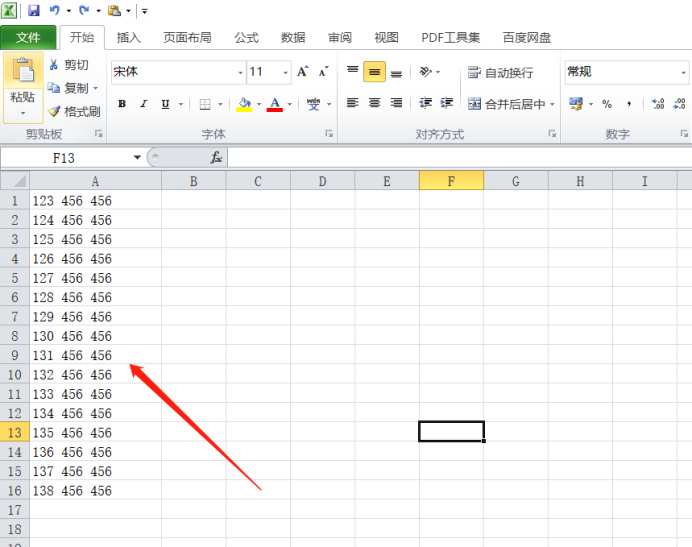The image size is (692, 547).
Task: Open the 百度网盘 tab
Action: (x=527, y=38)
